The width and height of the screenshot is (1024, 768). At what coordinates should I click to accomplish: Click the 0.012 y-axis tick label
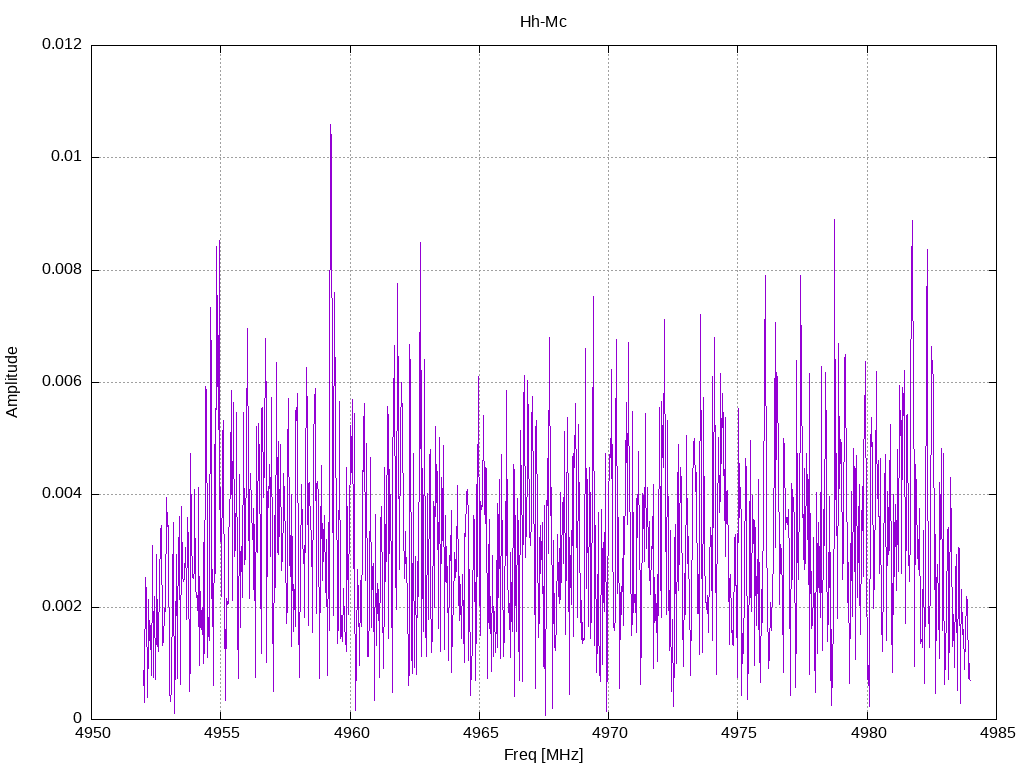coord(62,44)
